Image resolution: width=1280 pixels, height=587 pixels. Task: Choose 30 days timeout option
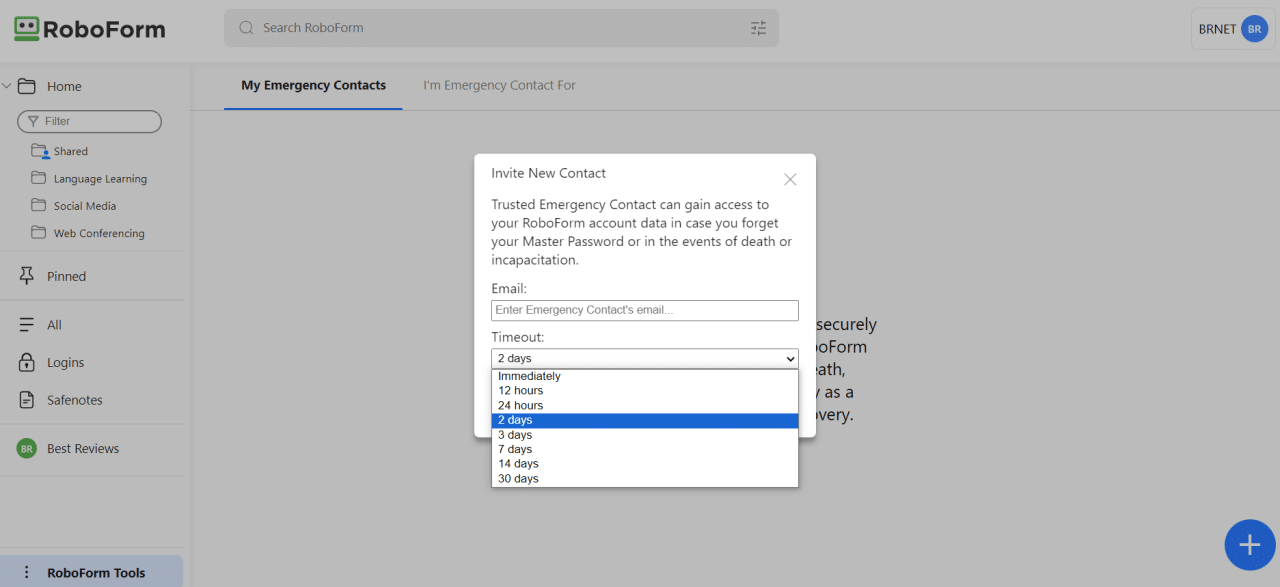point(518,479)
